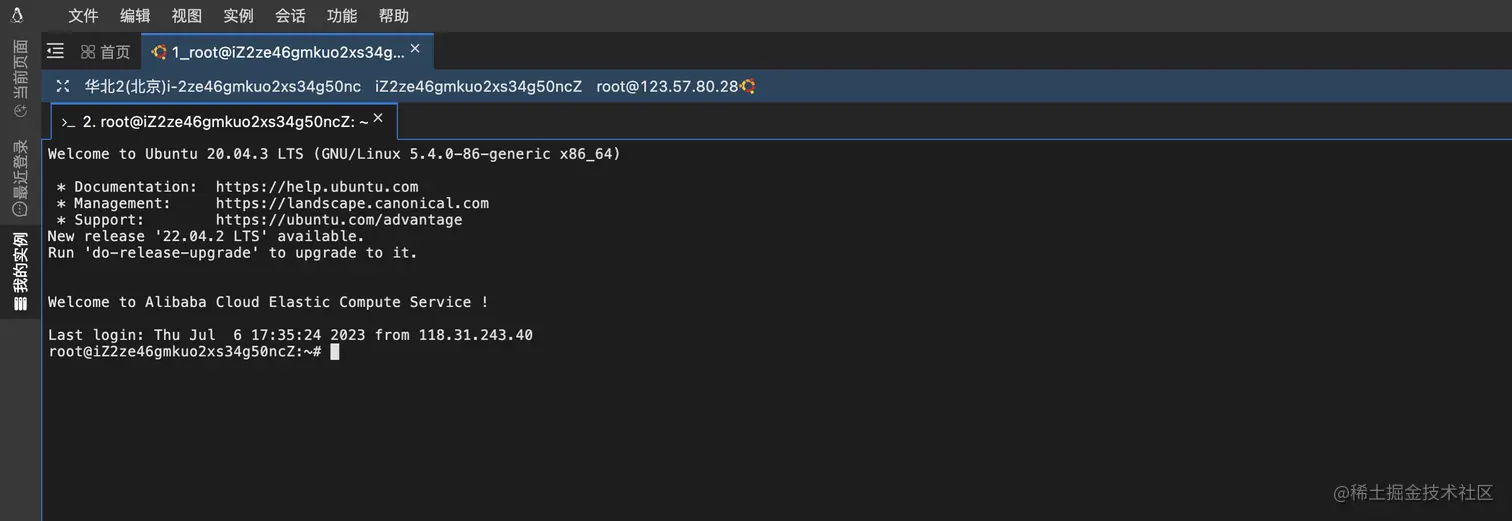
Task: Switch to the 2. root@iZ2ze46gmkuo2xs34g50ncZ terminal tab
Action: click(x=218, y=122)
